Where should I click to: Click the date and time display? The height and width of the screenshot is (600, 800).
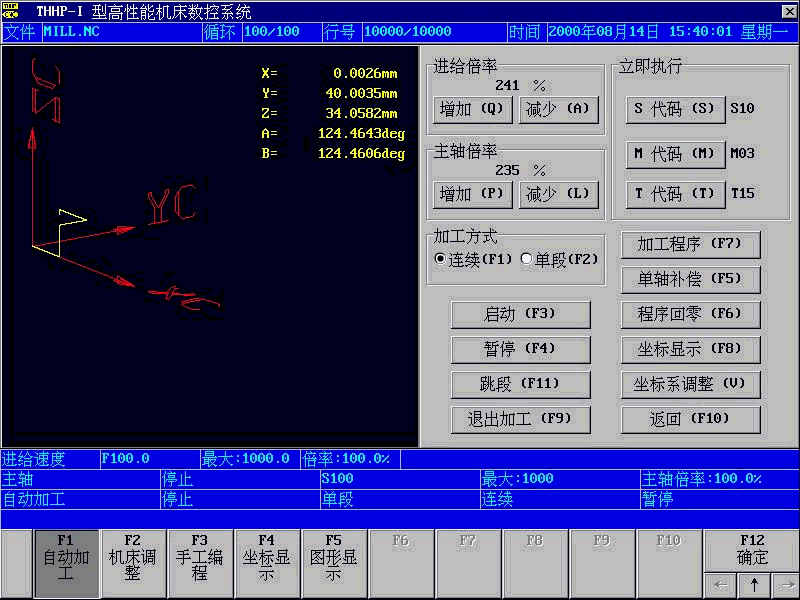click(668, 32)
